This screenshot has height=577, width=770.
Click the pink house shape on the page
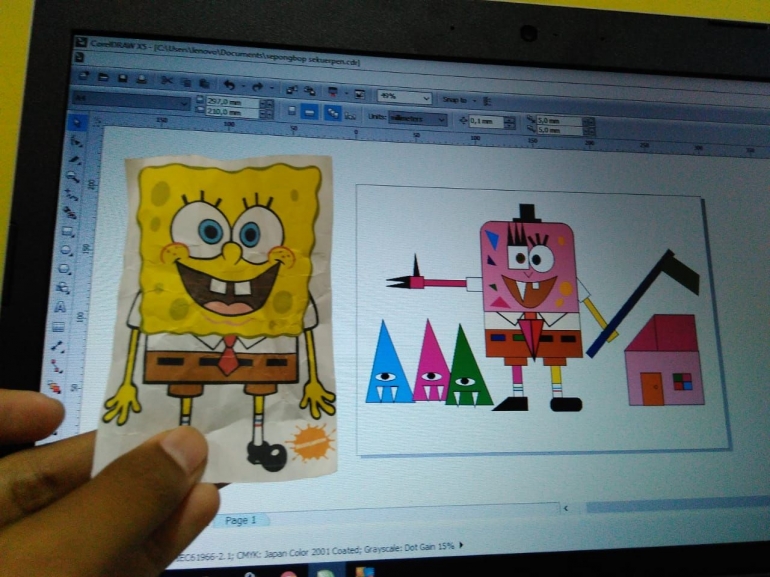pos(664,360)
